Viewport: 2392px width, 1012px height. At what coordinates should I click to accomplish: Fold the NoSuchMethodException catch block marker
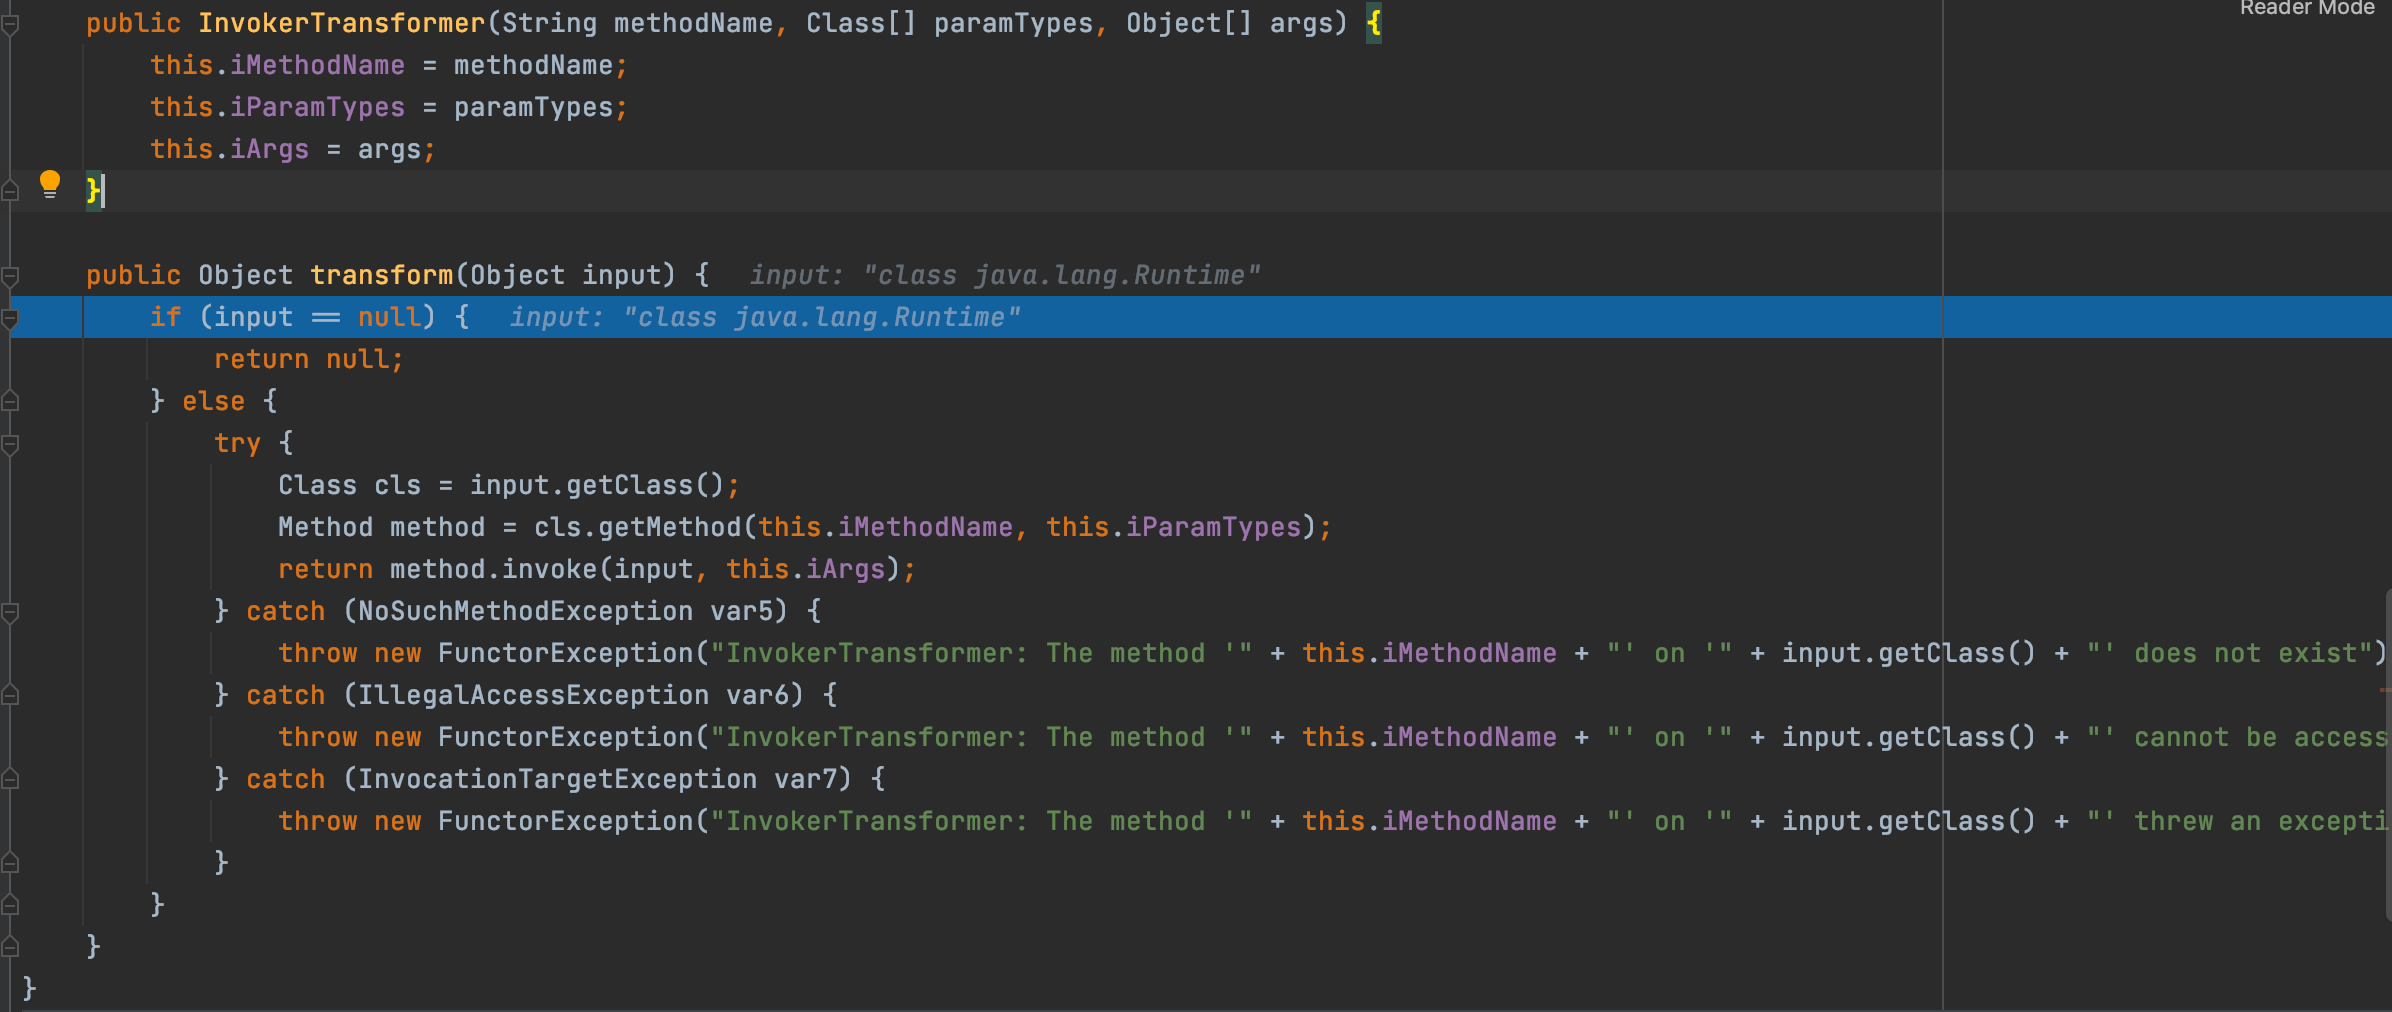[10, 612]
